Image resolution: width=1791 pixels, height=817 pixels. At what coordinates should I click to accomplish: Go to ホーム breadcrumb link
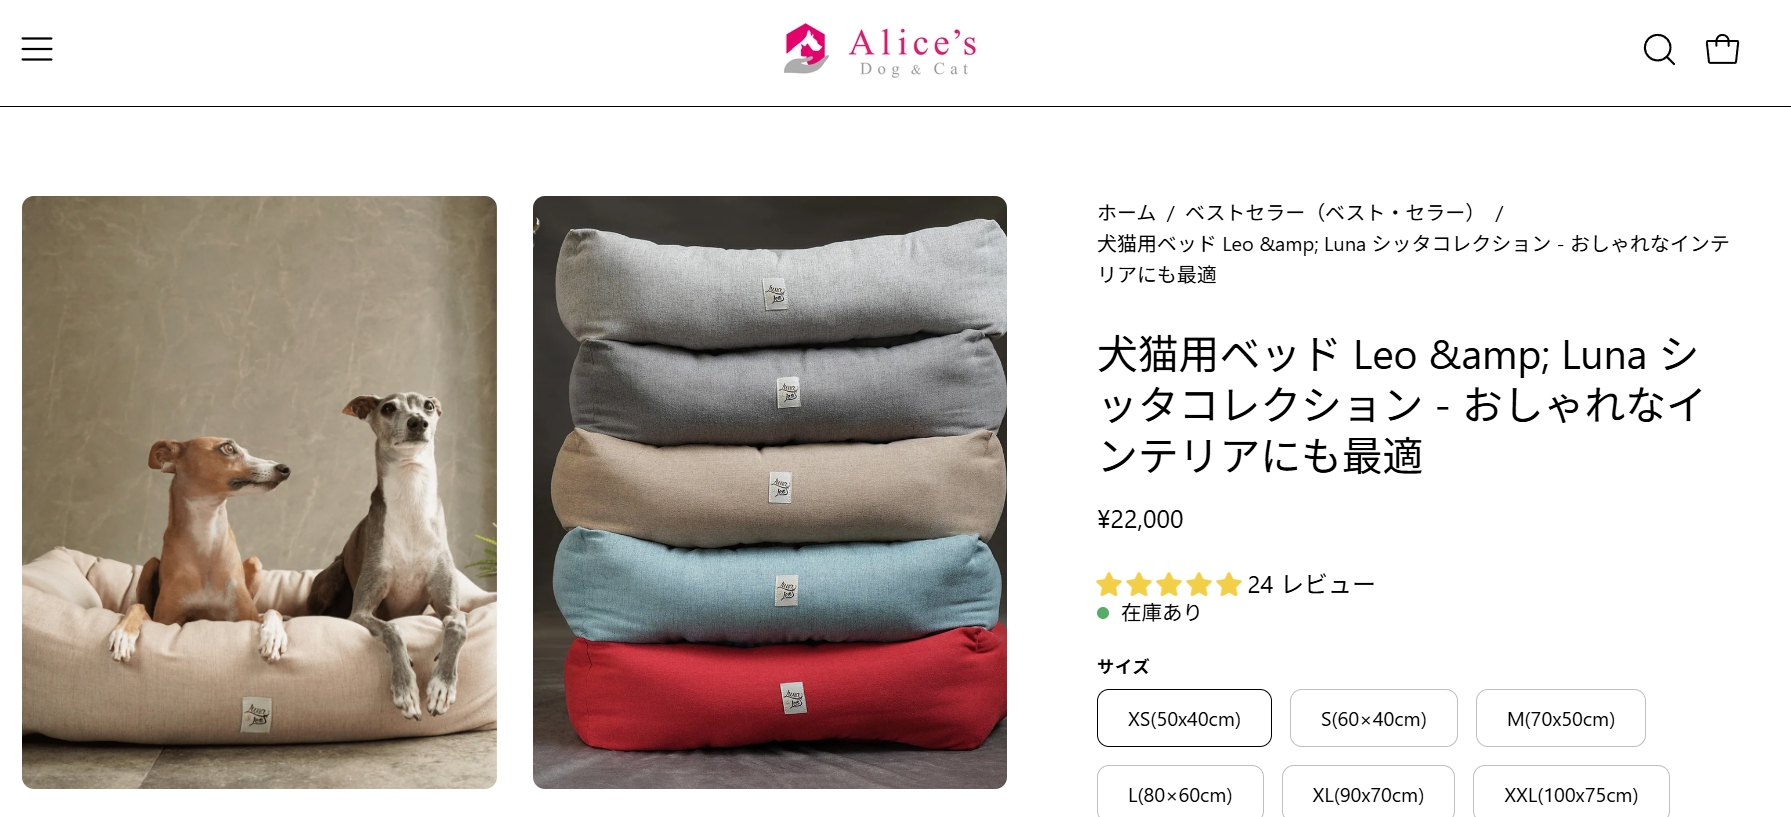(x=1126, y=212)
